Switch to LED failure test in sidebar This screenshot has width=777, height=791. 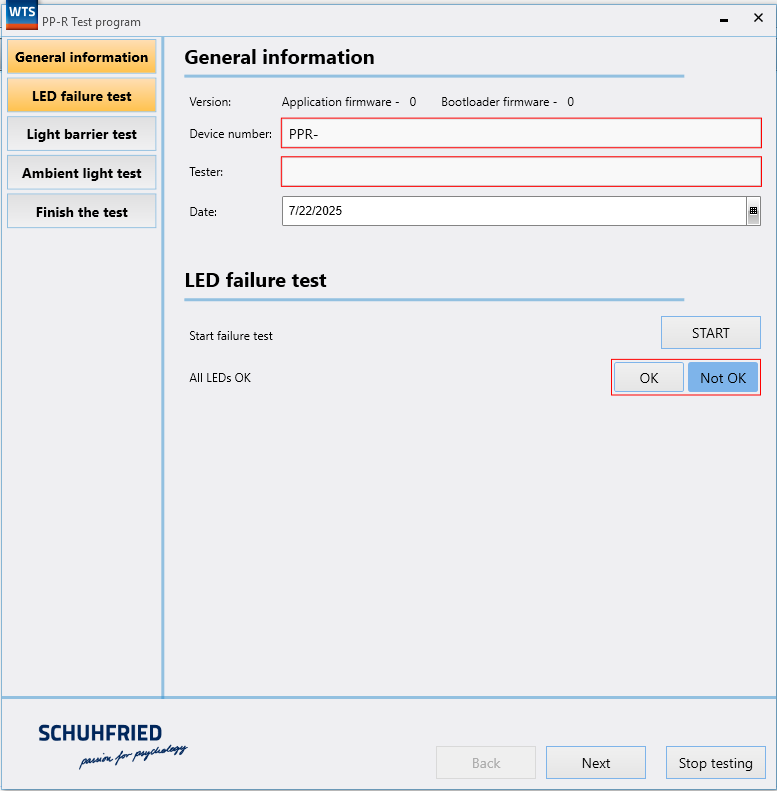coord(82,96)
